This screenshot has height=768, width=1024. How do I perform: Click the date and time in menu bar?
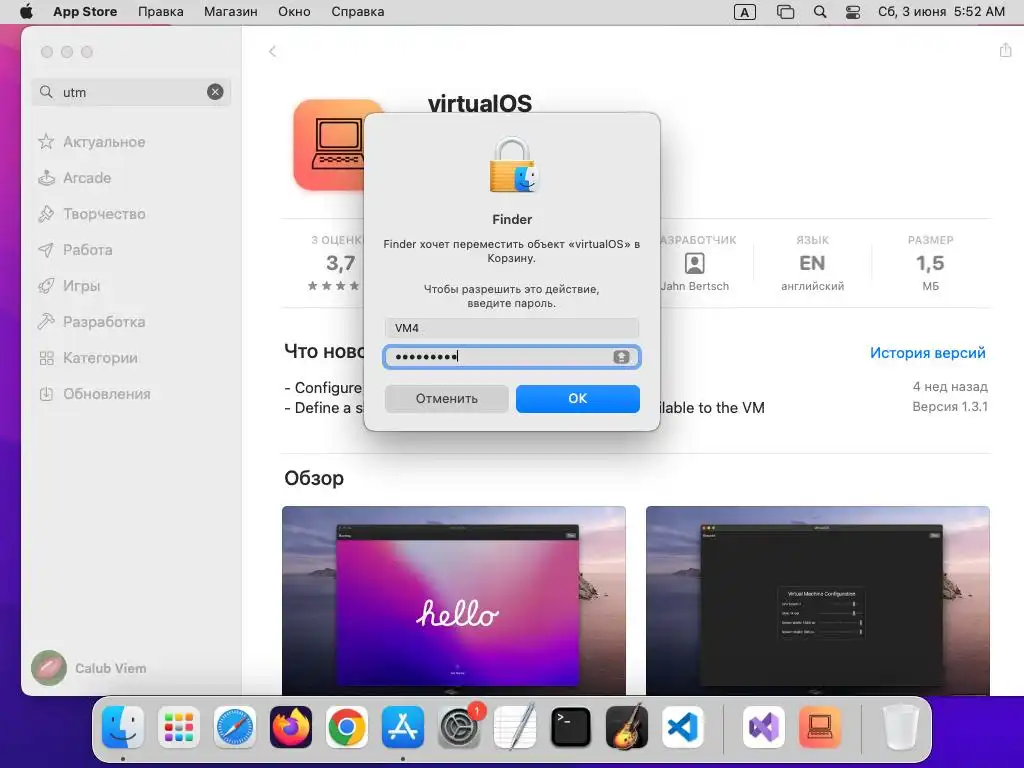tap(941, 12)
